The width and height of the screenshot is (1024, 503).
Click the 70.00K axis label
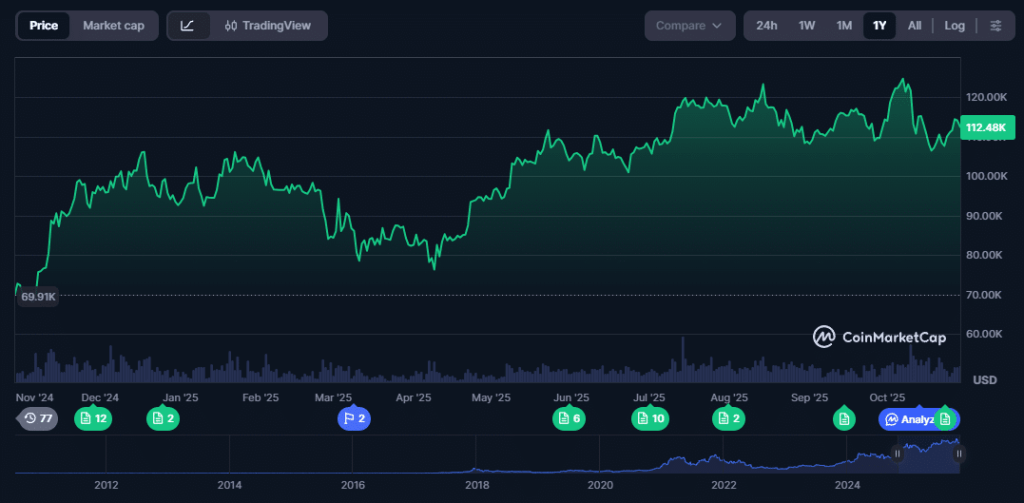[x=984, y=295]
